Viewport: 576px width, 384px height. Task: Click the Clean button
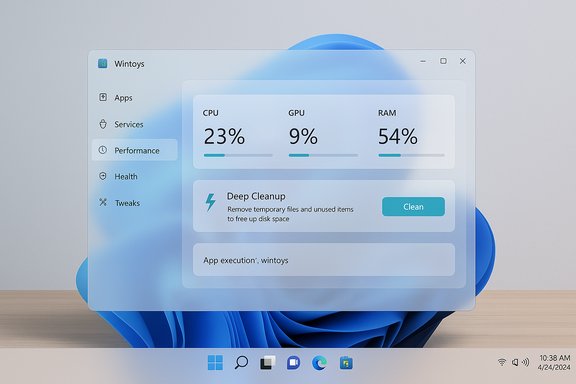tap(413, 207)
